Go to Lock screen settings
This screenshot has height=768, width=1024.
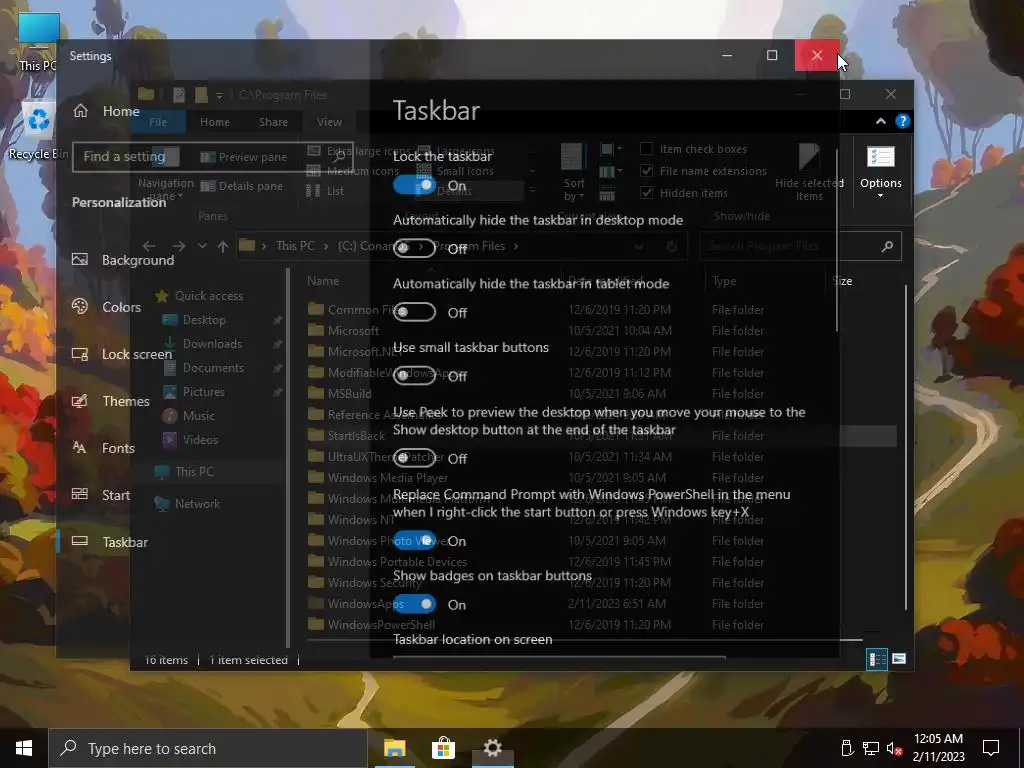tap(121, 354)
